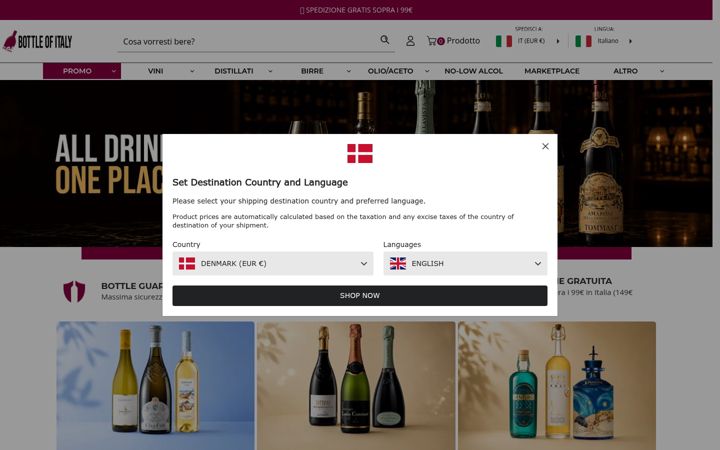Open the MARKETPLACE menu item
The height and width of the screenshot is (450, 720).
pos(552,71)
